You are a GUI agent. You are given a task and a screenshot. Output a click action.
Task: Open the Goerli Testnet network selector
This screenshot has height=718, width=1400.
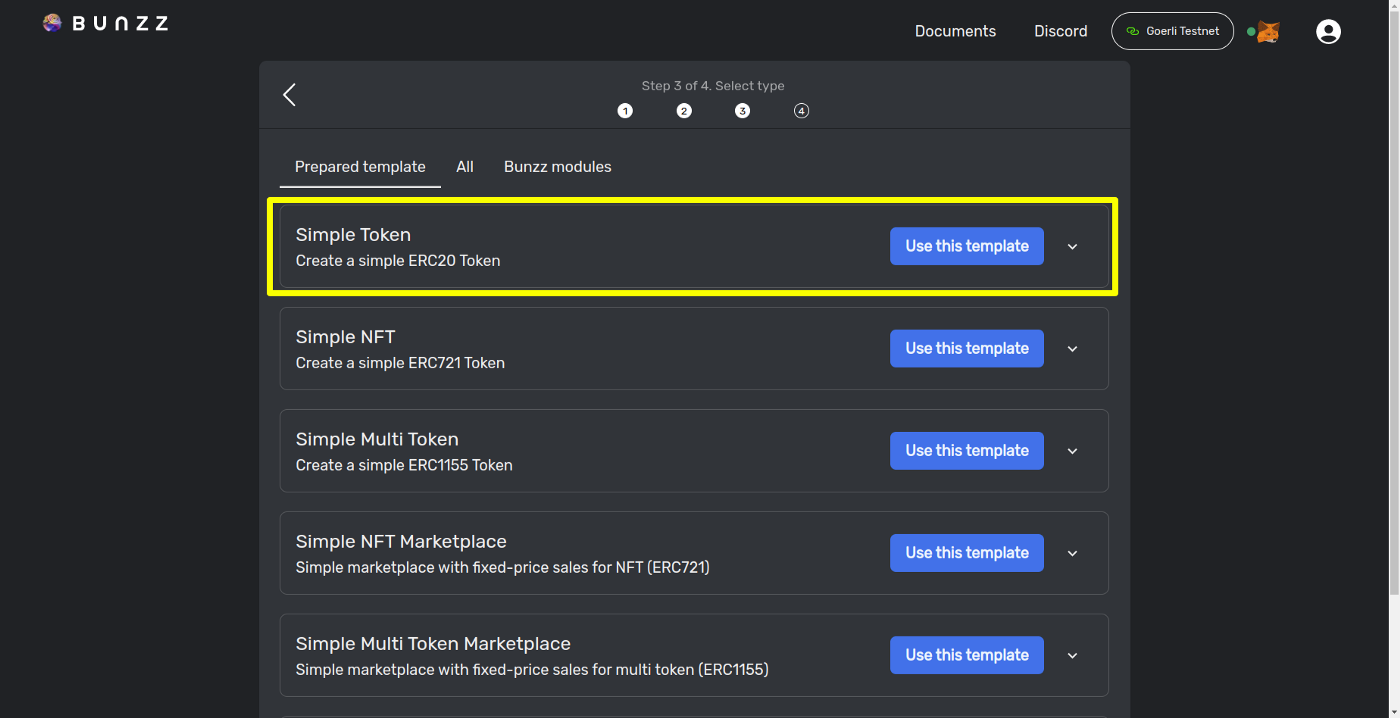(x=1172, y=31)
